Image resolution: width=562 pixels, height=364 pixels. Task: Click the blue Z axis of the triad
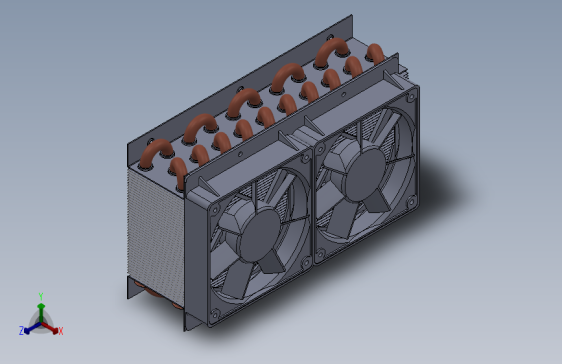32,329
